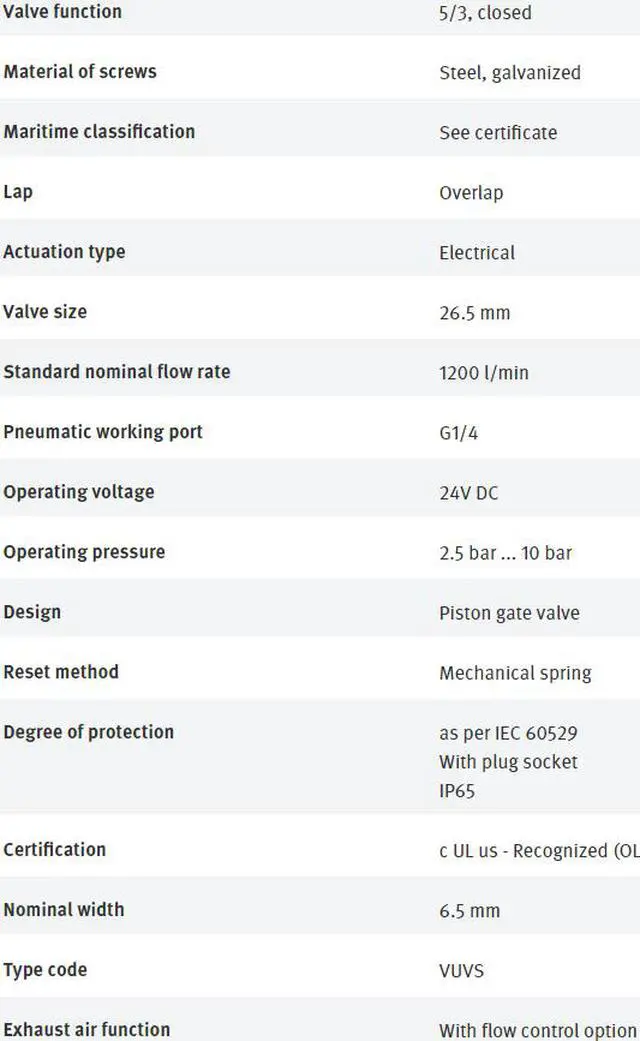Select the operating pressure range value
640x1041 pixels.
(505, 552)
